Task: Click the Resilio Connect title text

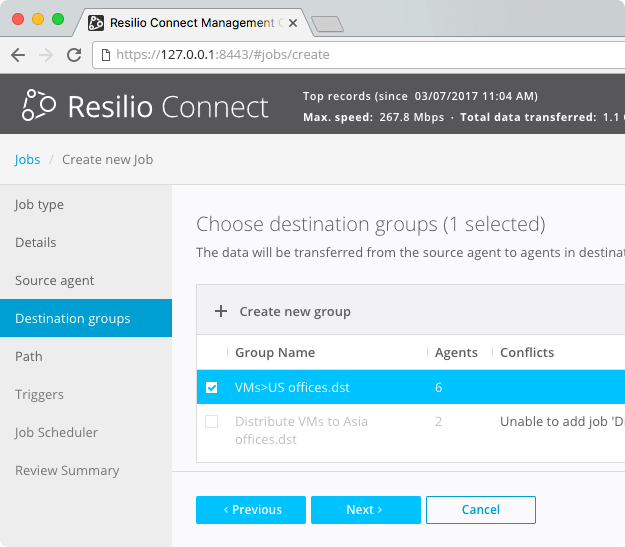Action: click(x=168, y=107)
